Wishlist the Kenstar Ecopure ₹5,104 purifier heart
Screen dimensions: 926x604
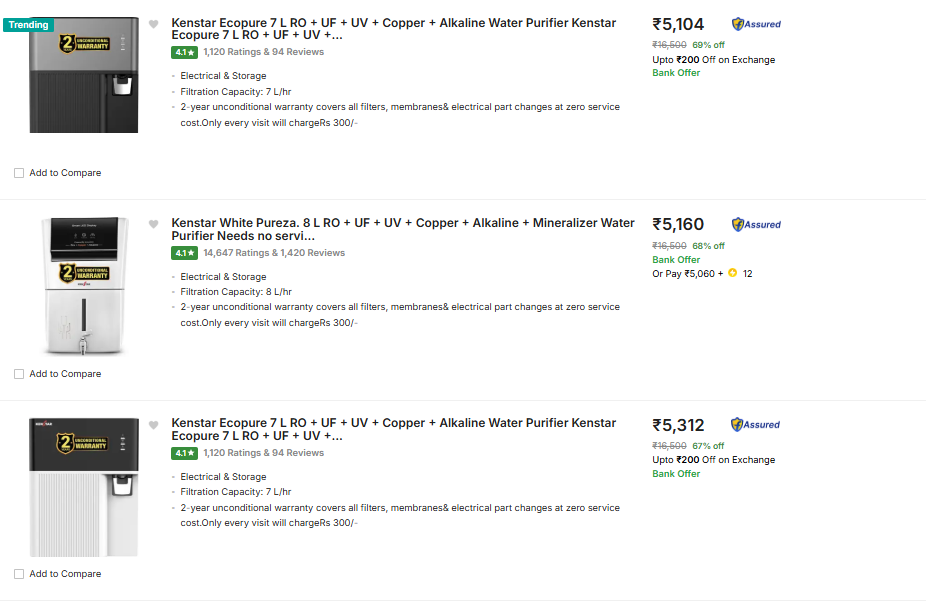coord(153,24)
